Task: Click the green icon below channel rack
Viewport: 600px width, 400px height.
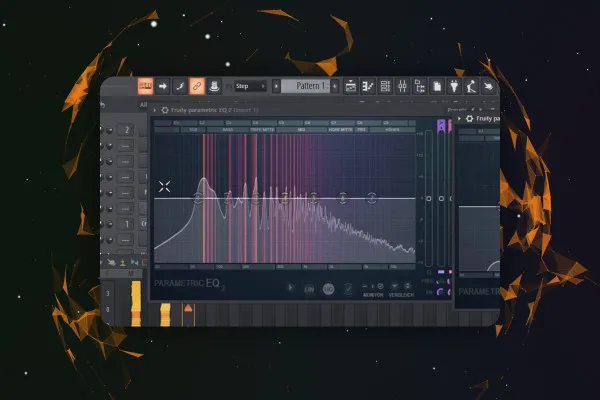Action: [x=122, y=263]
